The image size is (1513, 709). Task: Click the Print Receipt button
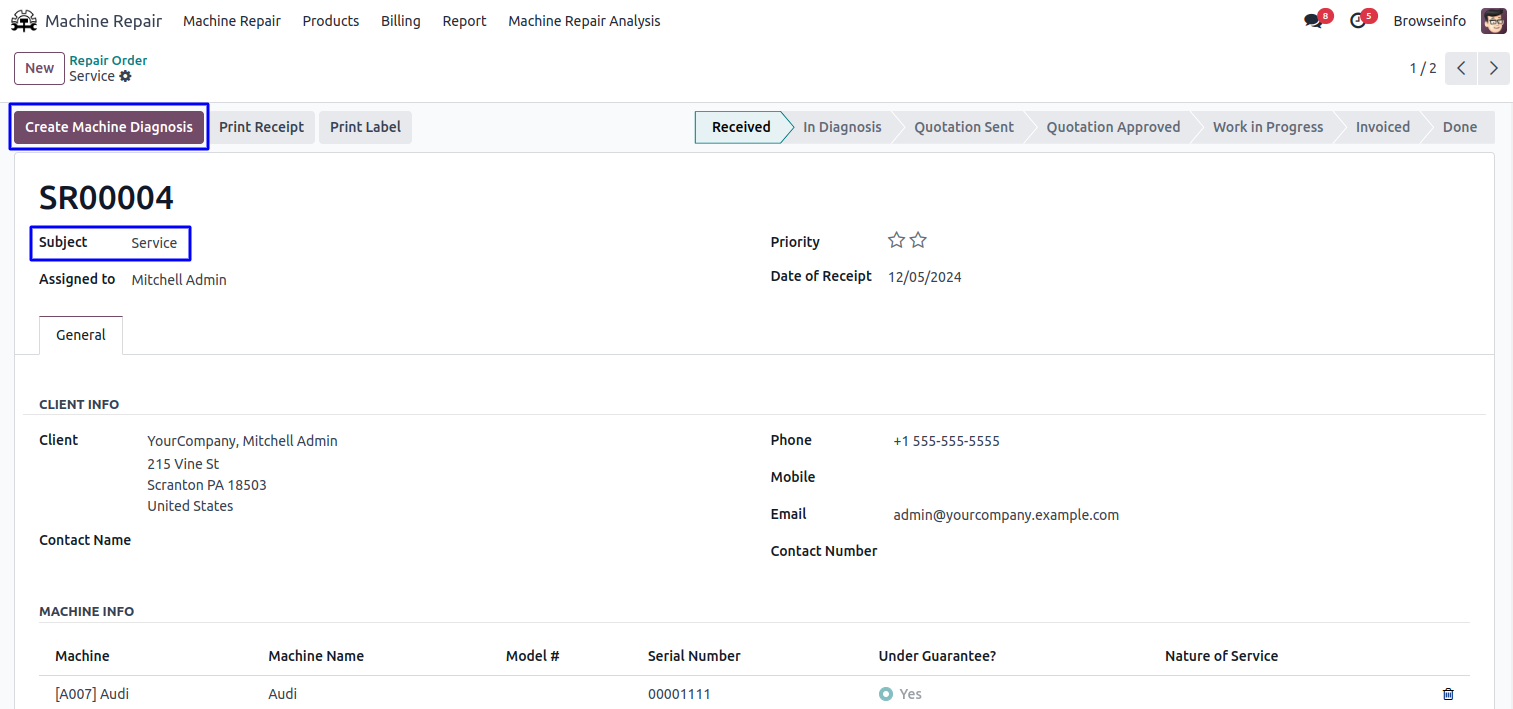pyautogui.click(x=261, y=127)
